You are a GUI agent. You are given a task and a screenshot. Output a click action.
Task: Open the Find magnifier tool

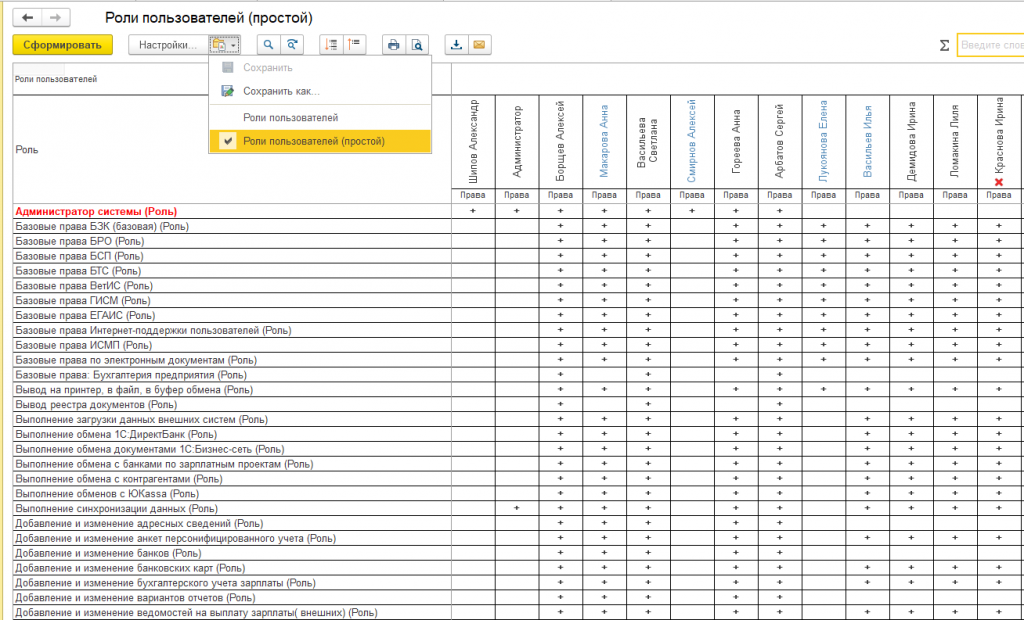[268, 45]
